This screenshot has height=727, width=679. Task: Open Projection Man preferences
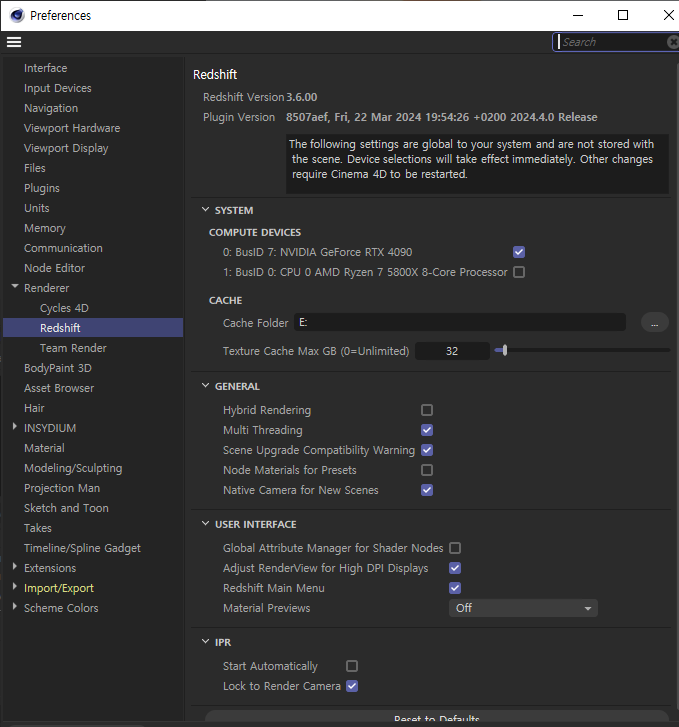62,488
